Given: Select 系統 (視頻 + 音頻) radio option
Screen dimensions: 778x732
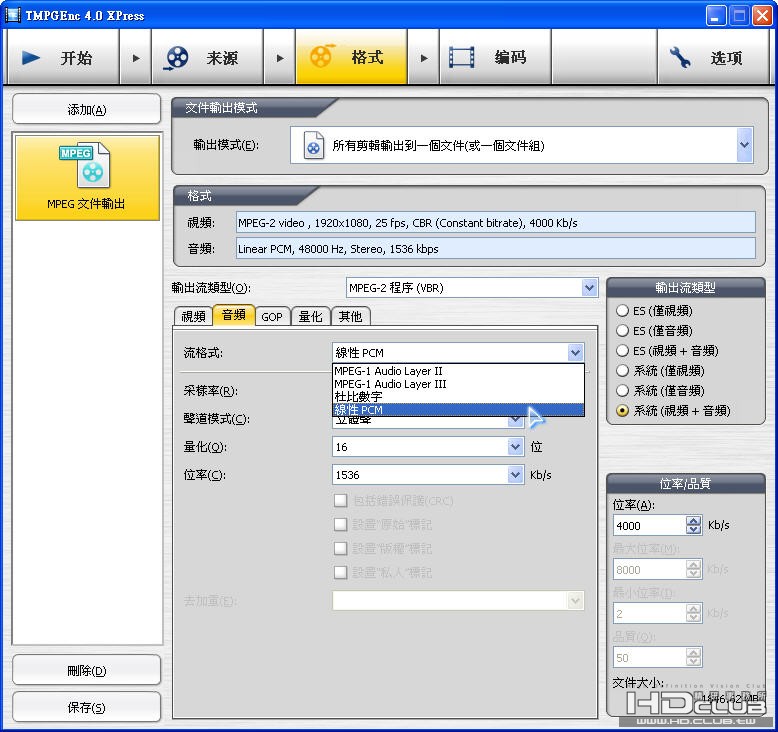Looking at the screenshot, I should [622, 410].
